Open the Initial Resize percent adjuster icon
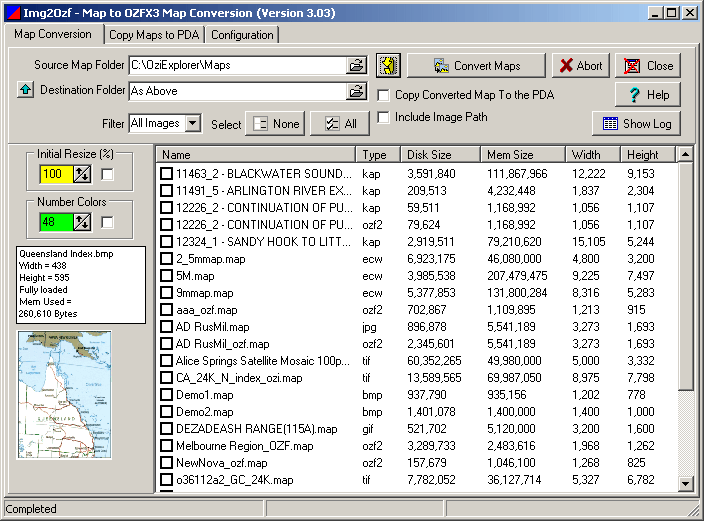 coord(82,174)
